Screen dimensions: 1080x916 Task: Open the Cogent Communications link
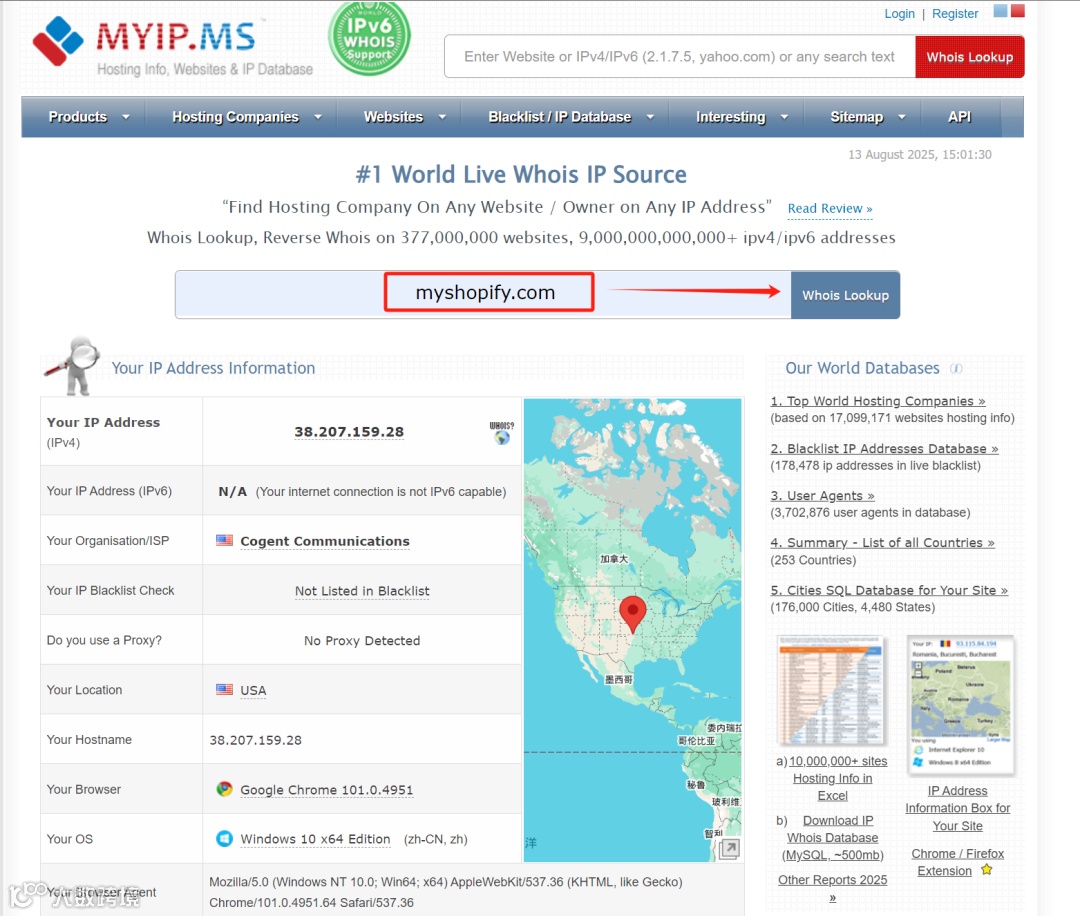tap(325, 541)
